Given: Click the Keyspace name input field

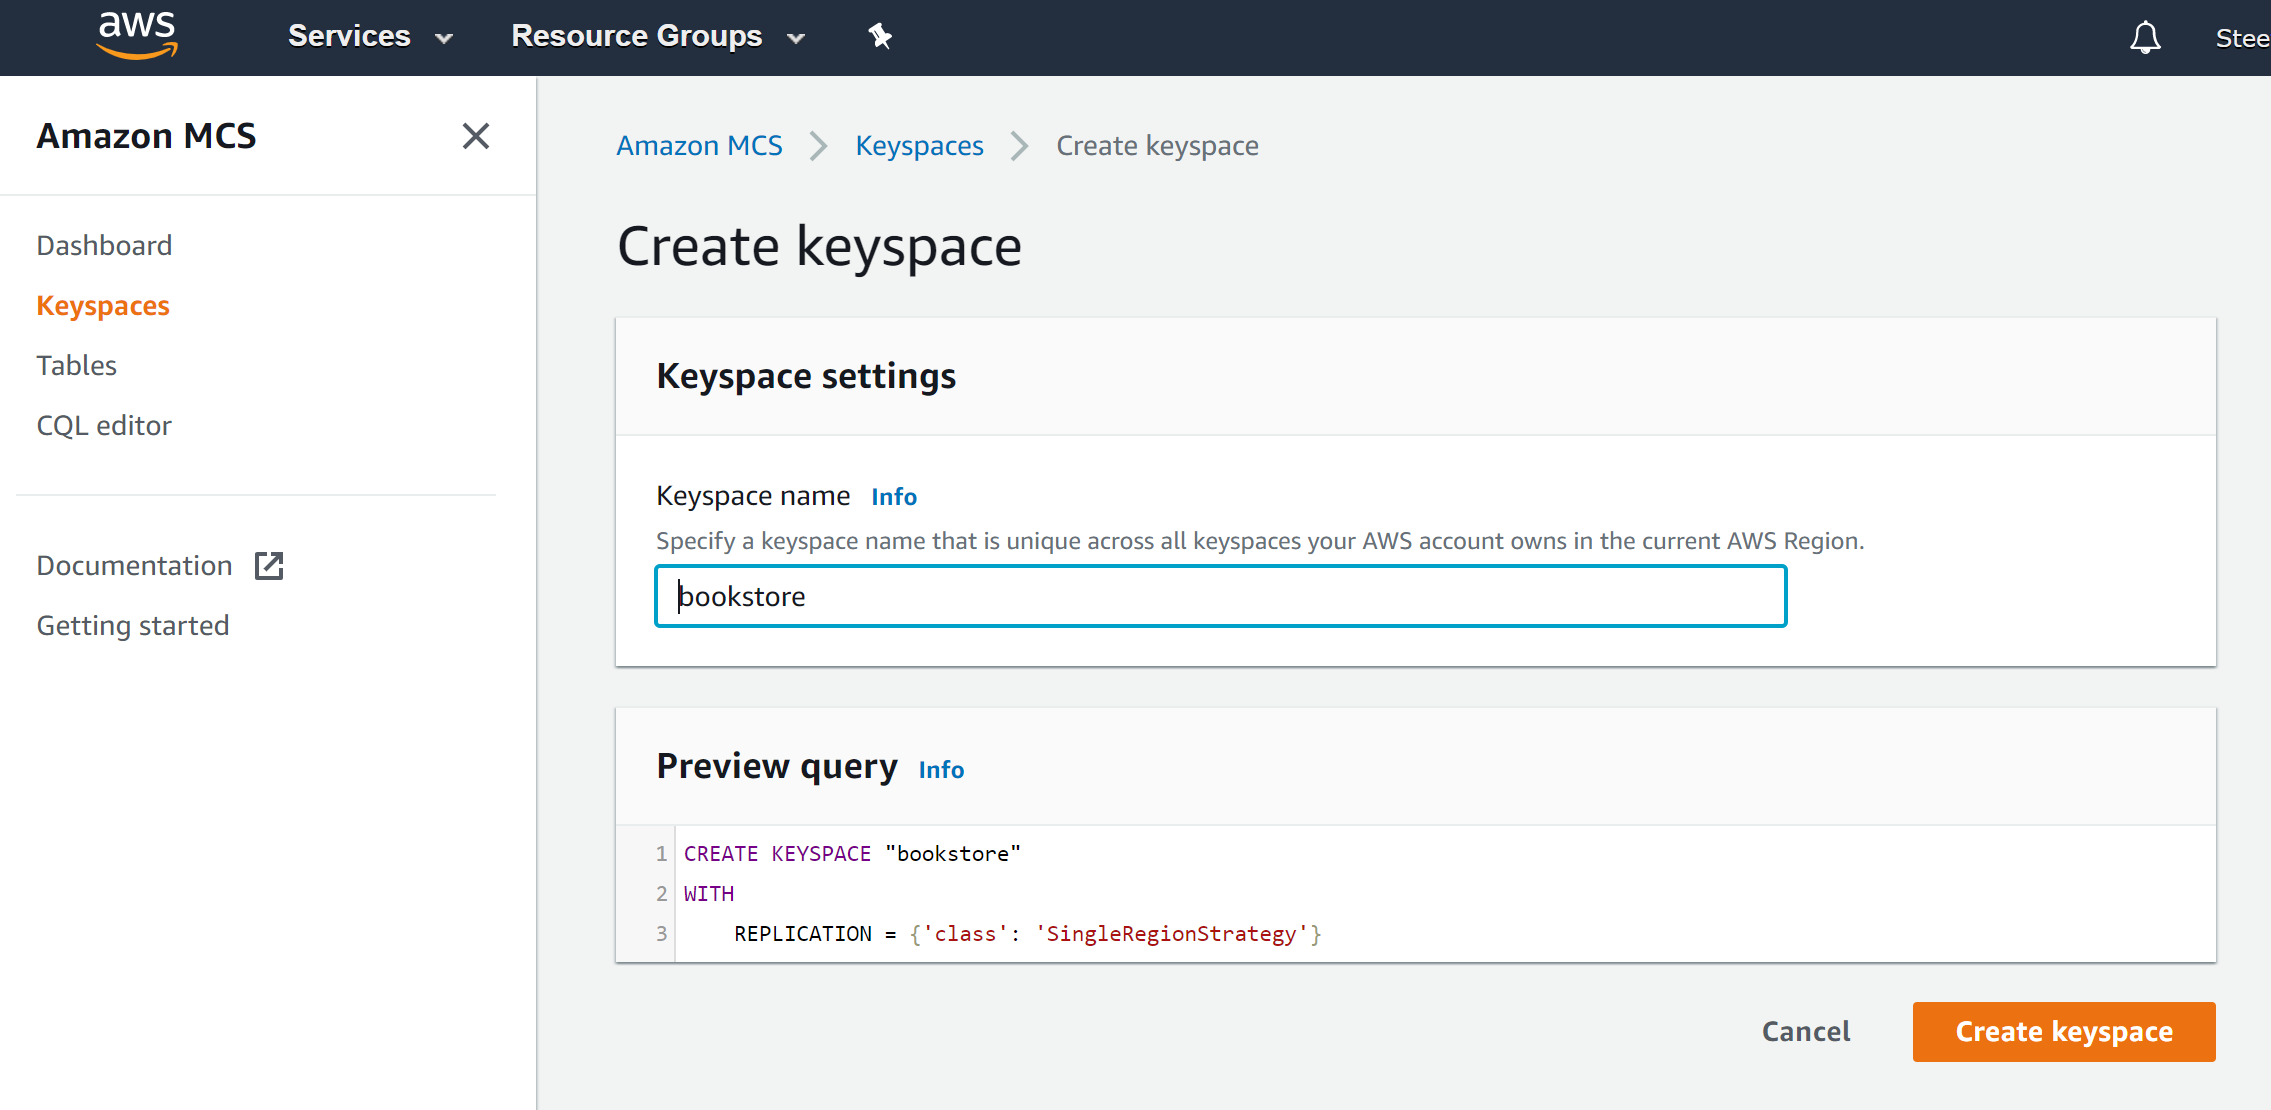Looking at the screenshot, I should pos(1220,596).
